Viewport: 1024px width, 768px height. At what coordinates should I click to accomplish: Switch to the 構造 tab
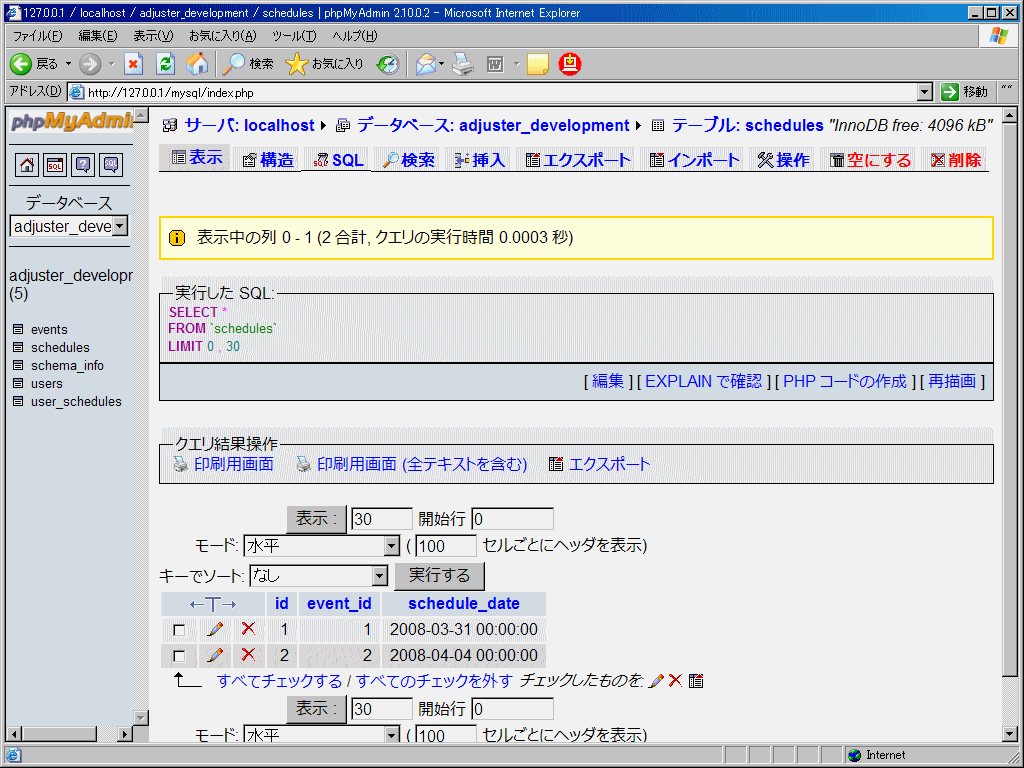tap(266, 158)
